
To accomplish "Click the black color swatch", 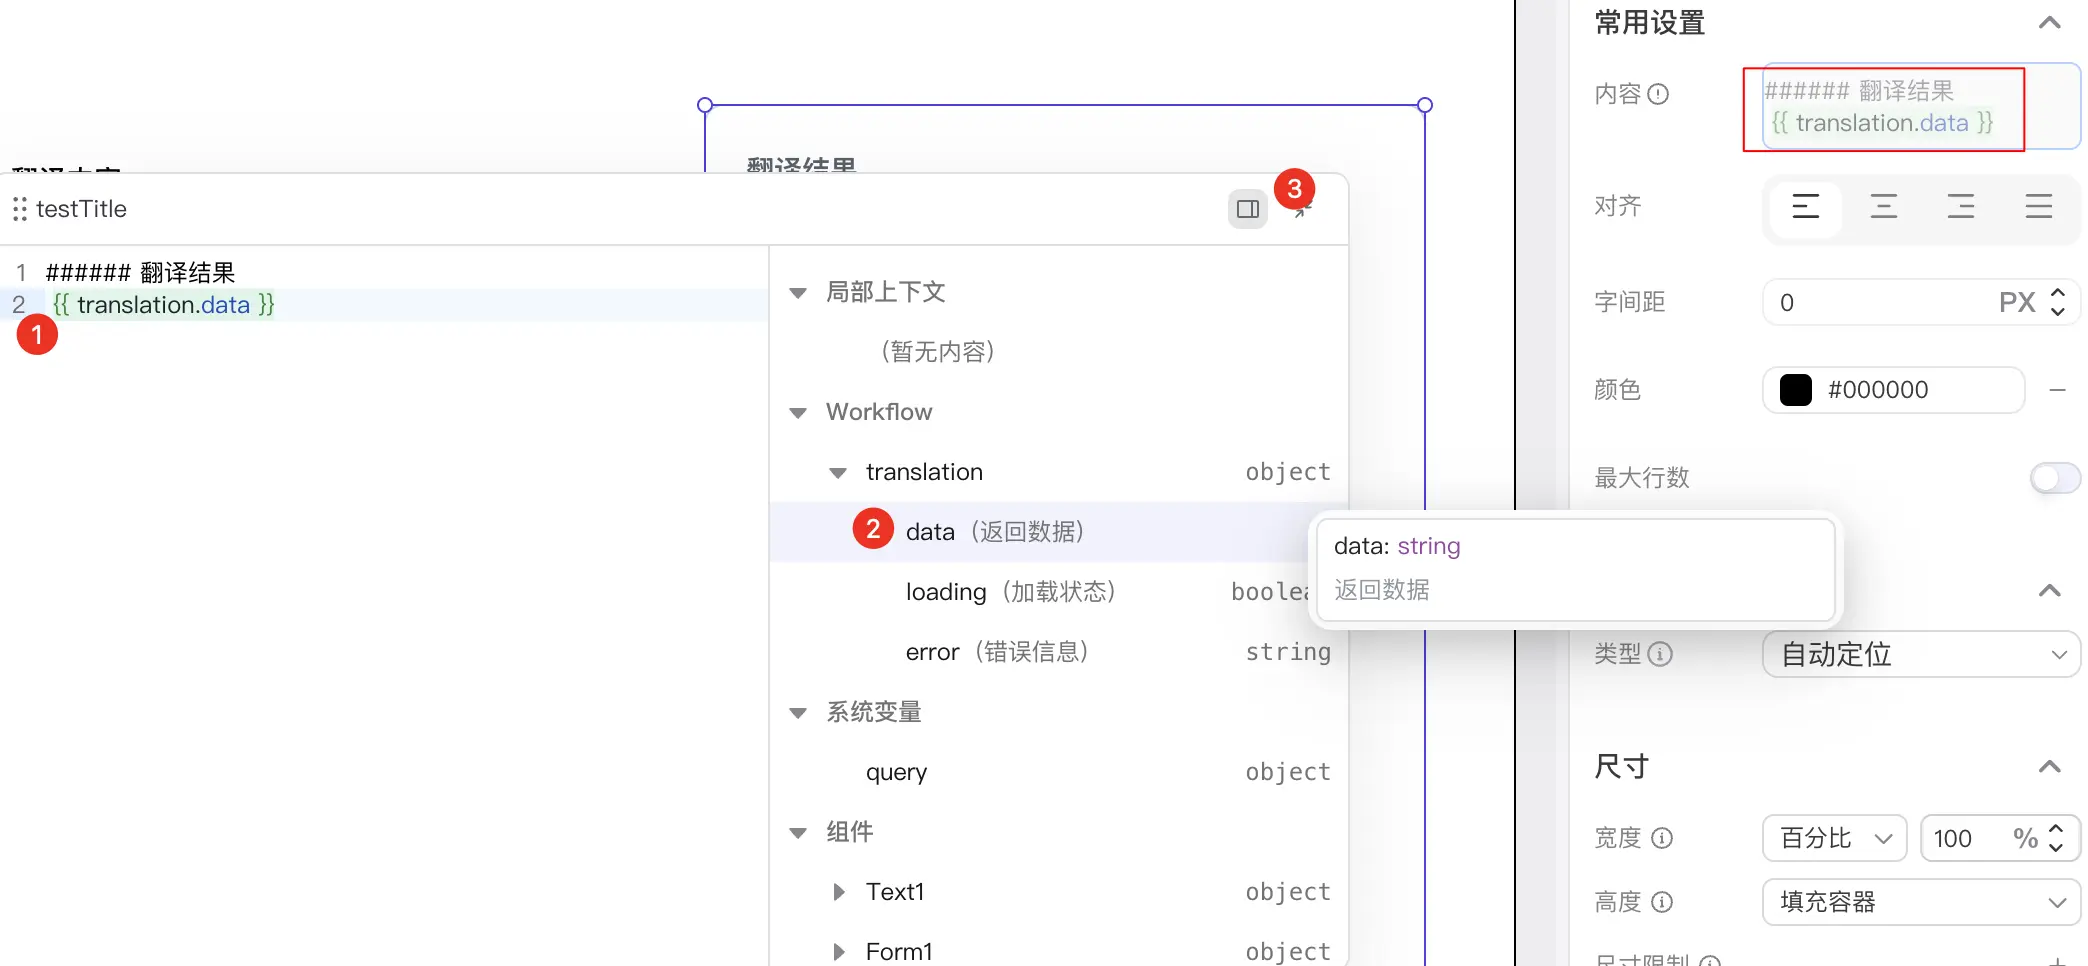I will point(1796,390).
